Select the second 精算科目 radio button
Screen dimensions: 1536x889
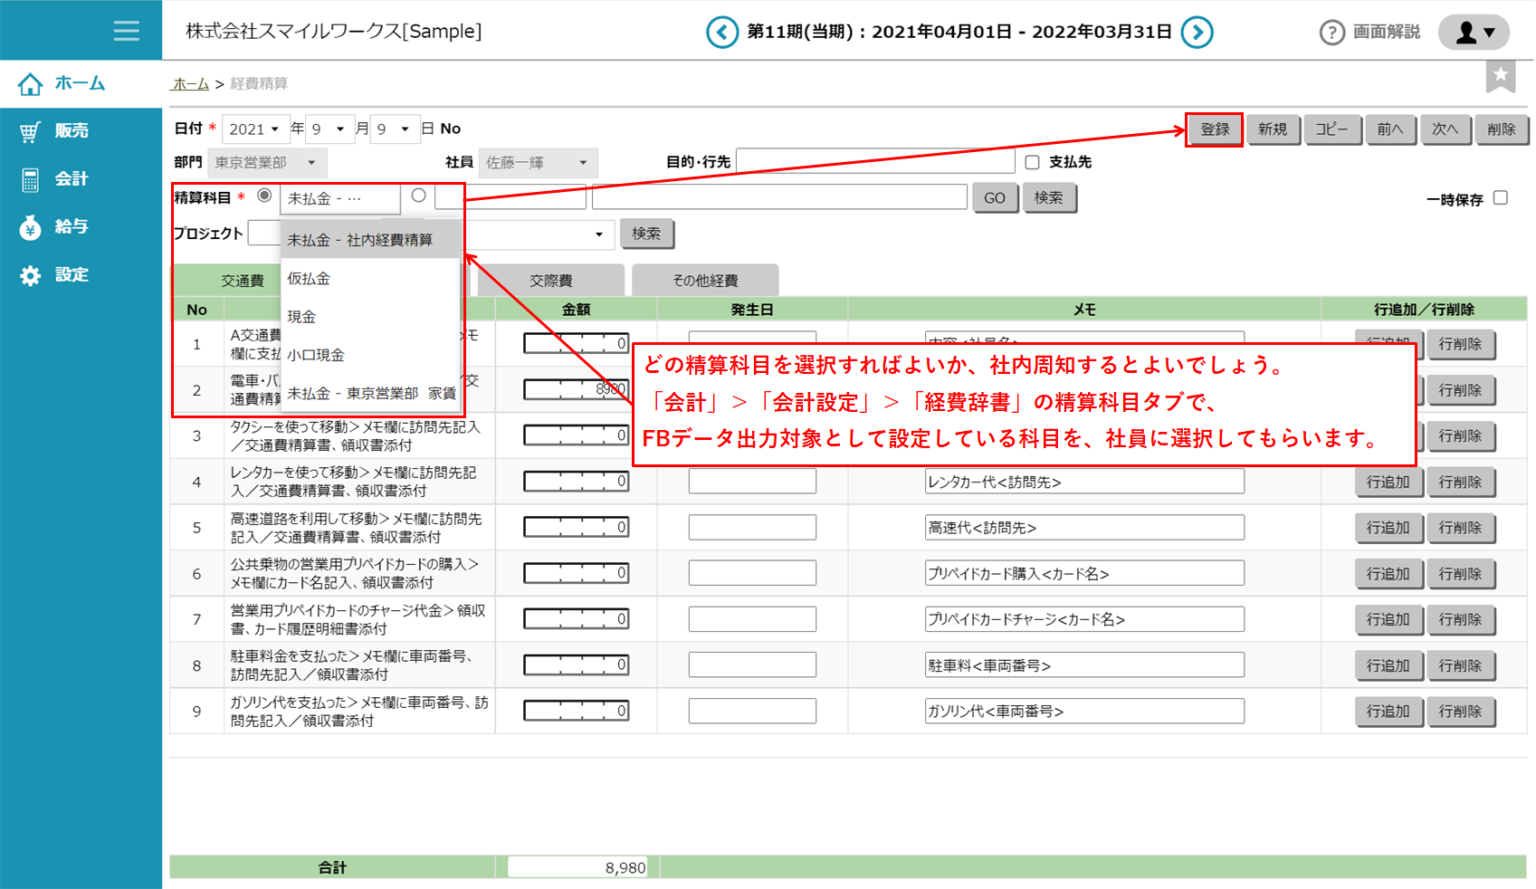[x=419, y=197]
